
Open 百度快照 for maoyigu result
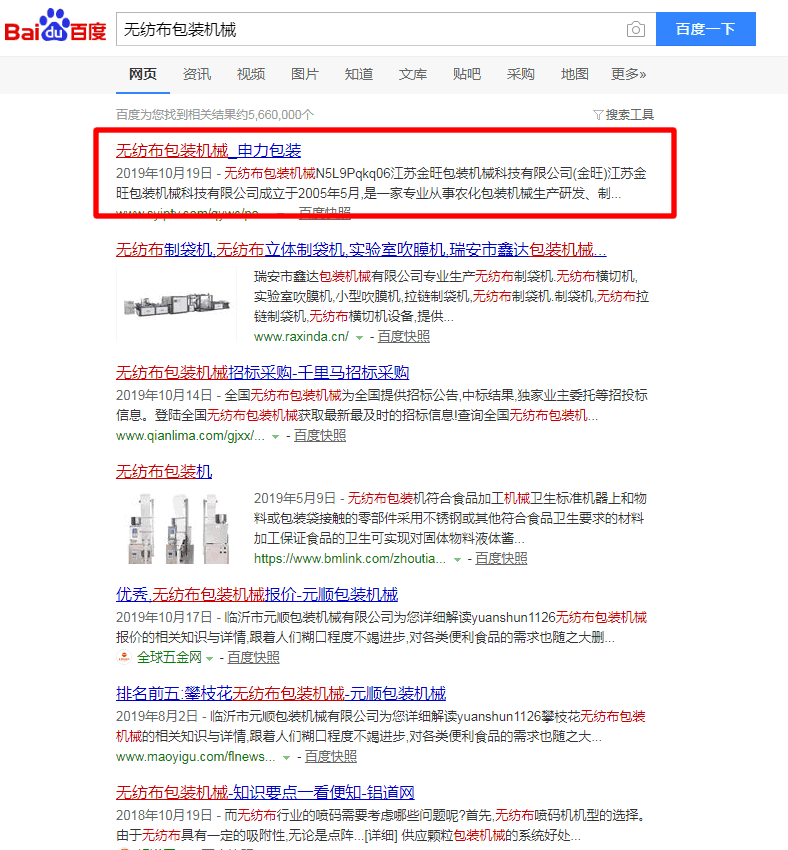[331, 757]
